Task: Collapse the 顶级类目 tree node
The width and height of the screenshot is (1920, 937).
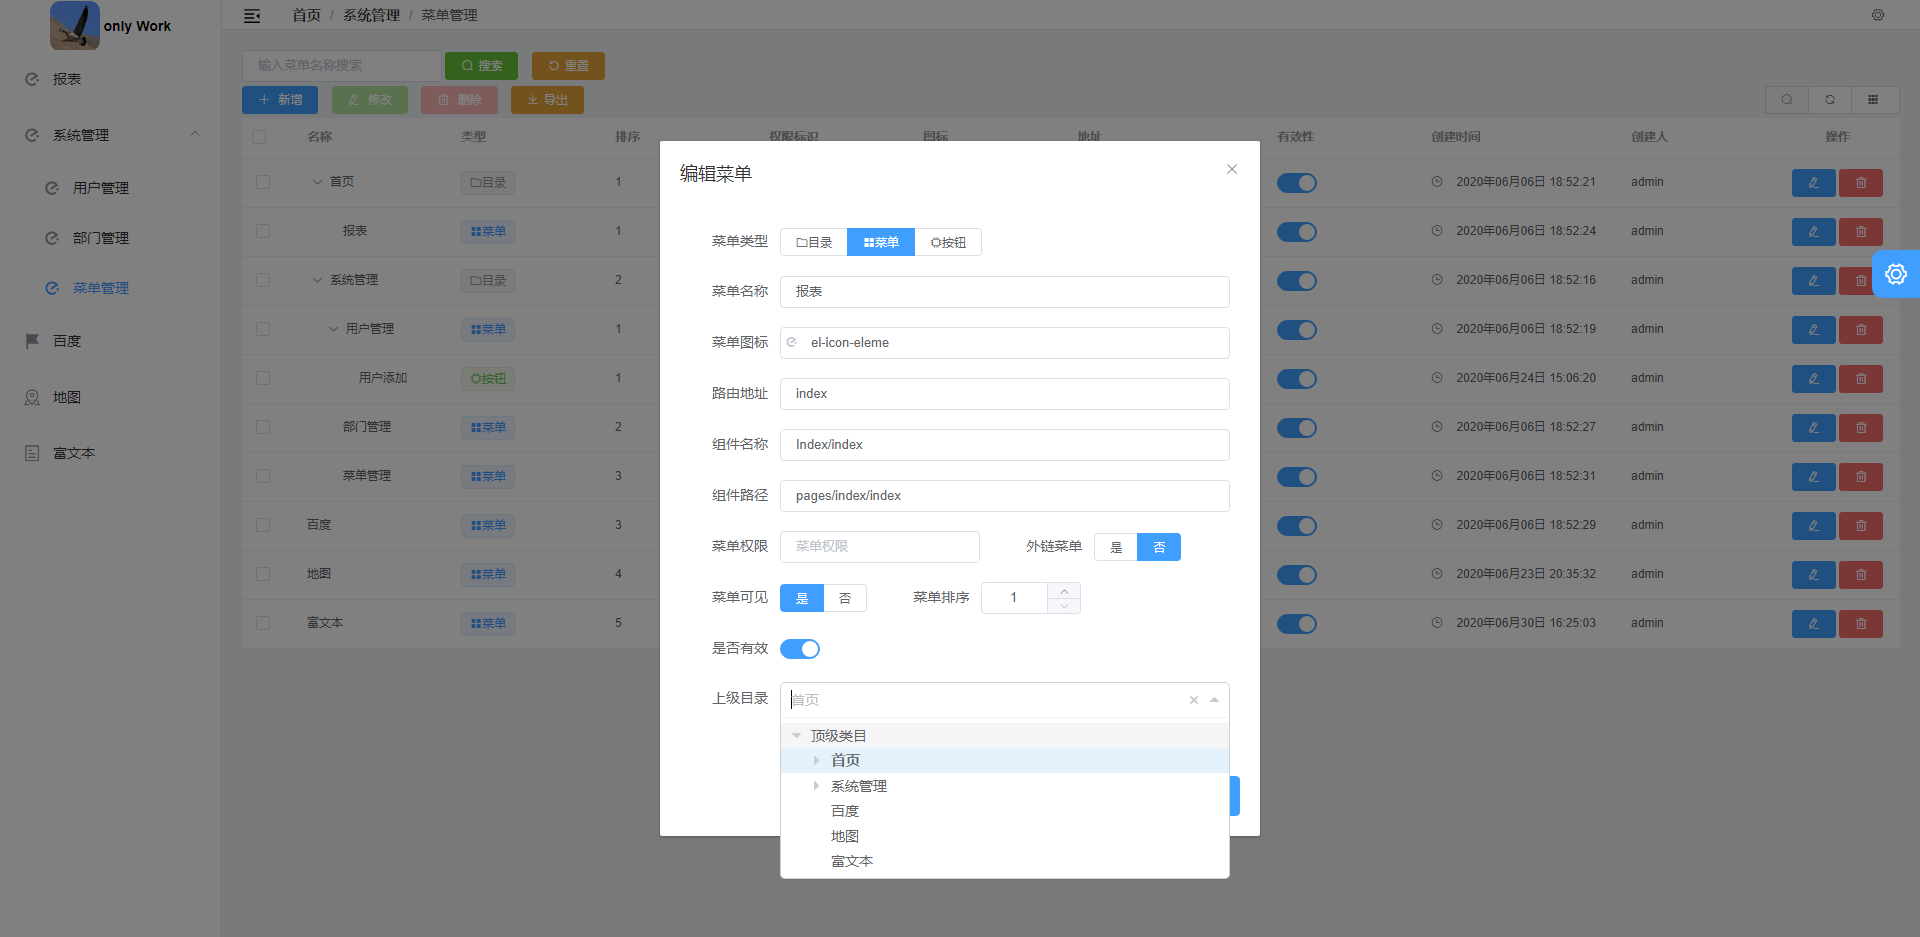Action: [x=797, y=736]
